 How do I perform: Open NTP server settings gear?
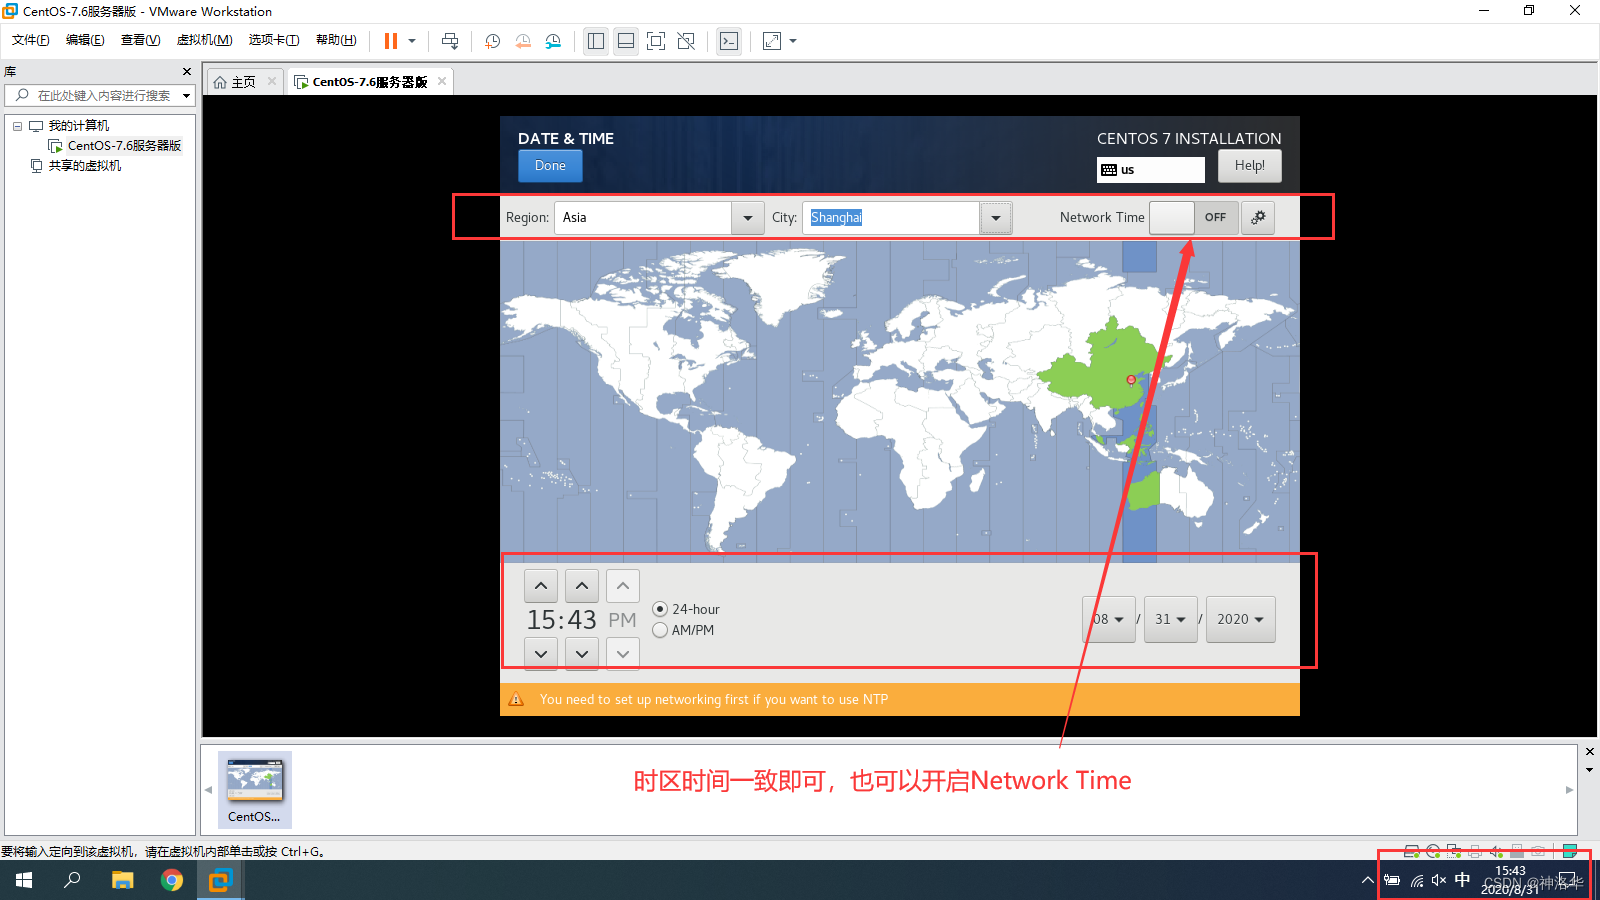[1258, 217]
